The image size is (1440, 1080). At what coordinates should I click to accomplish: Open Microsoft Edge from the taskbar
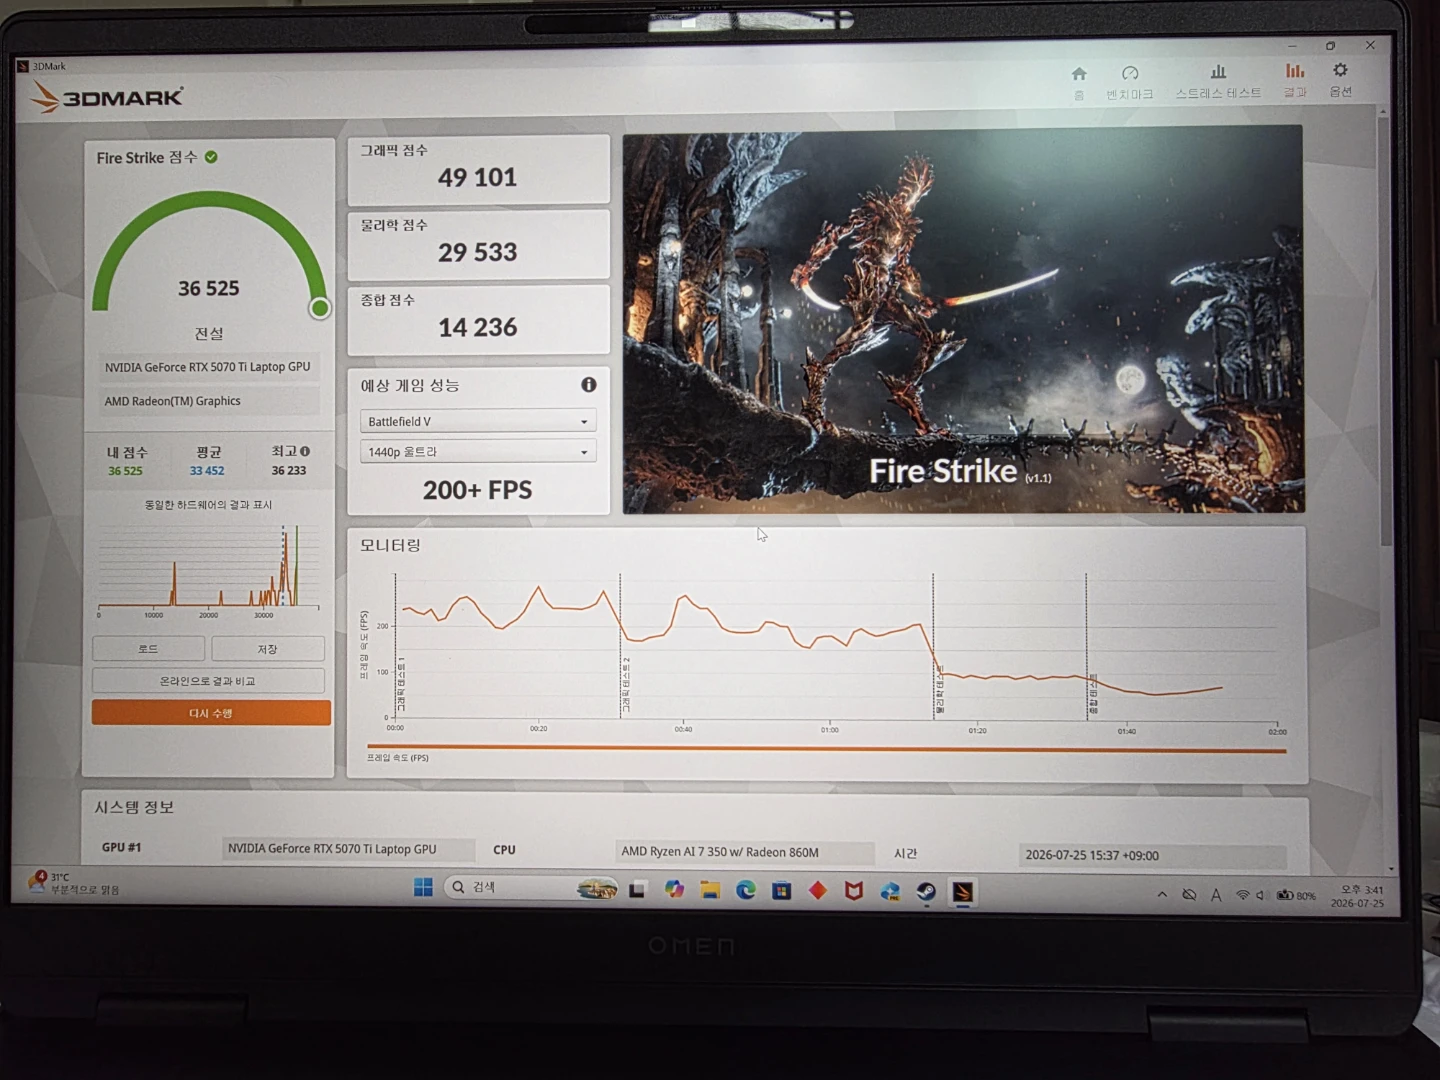pos(746,890)
